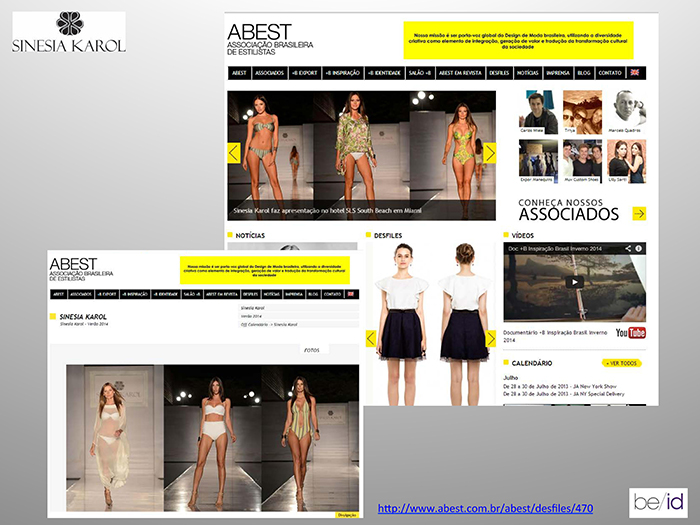The image size is (700, 525).
Task: Open NOTÍCIAS menu on the large page
Action: click(528, 73)
